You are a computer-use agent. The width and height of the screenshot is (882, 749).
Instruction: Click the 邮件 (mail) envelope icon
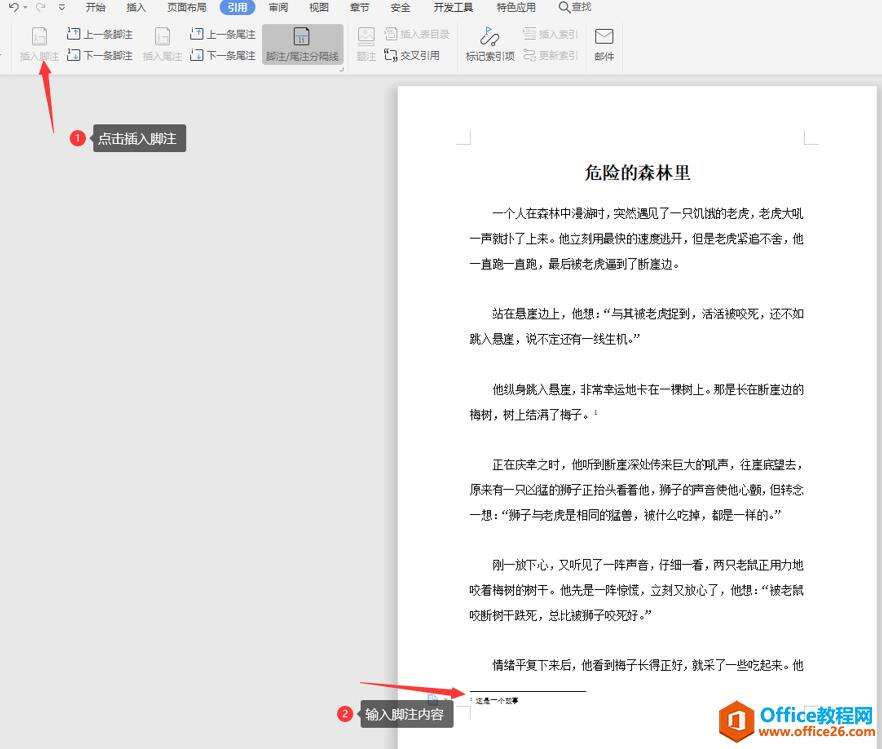604,37
